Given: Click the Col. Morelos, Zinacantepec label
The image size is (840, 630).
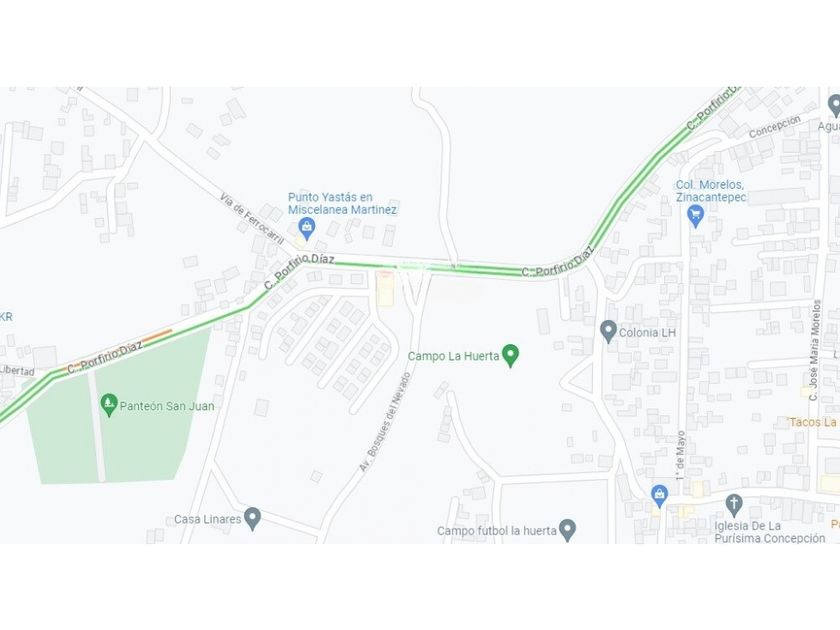Looking at the screenshot, I should tap(710, 191).
